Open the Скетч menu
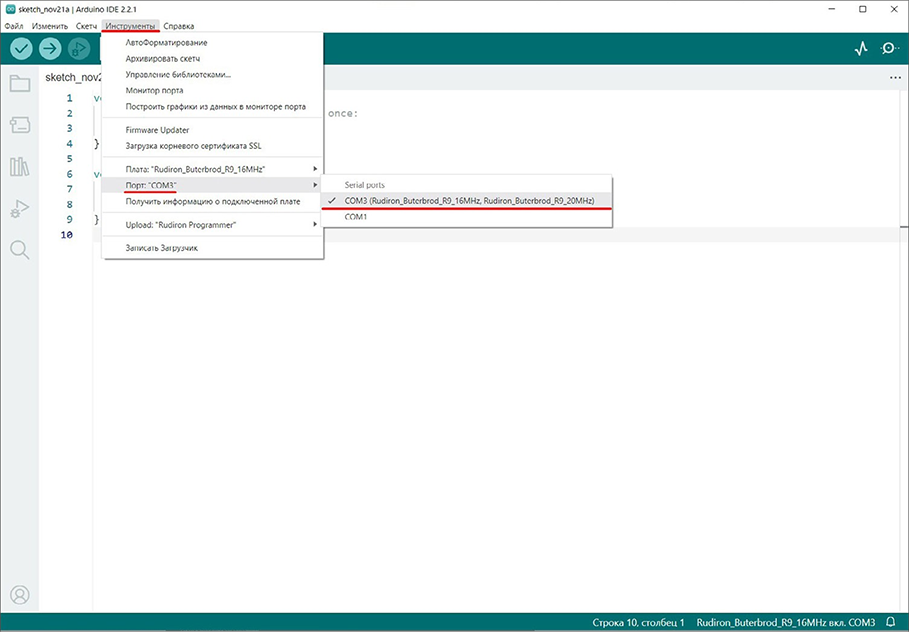The height and width of the screenshot is (632, 909). tap(86, 26)
